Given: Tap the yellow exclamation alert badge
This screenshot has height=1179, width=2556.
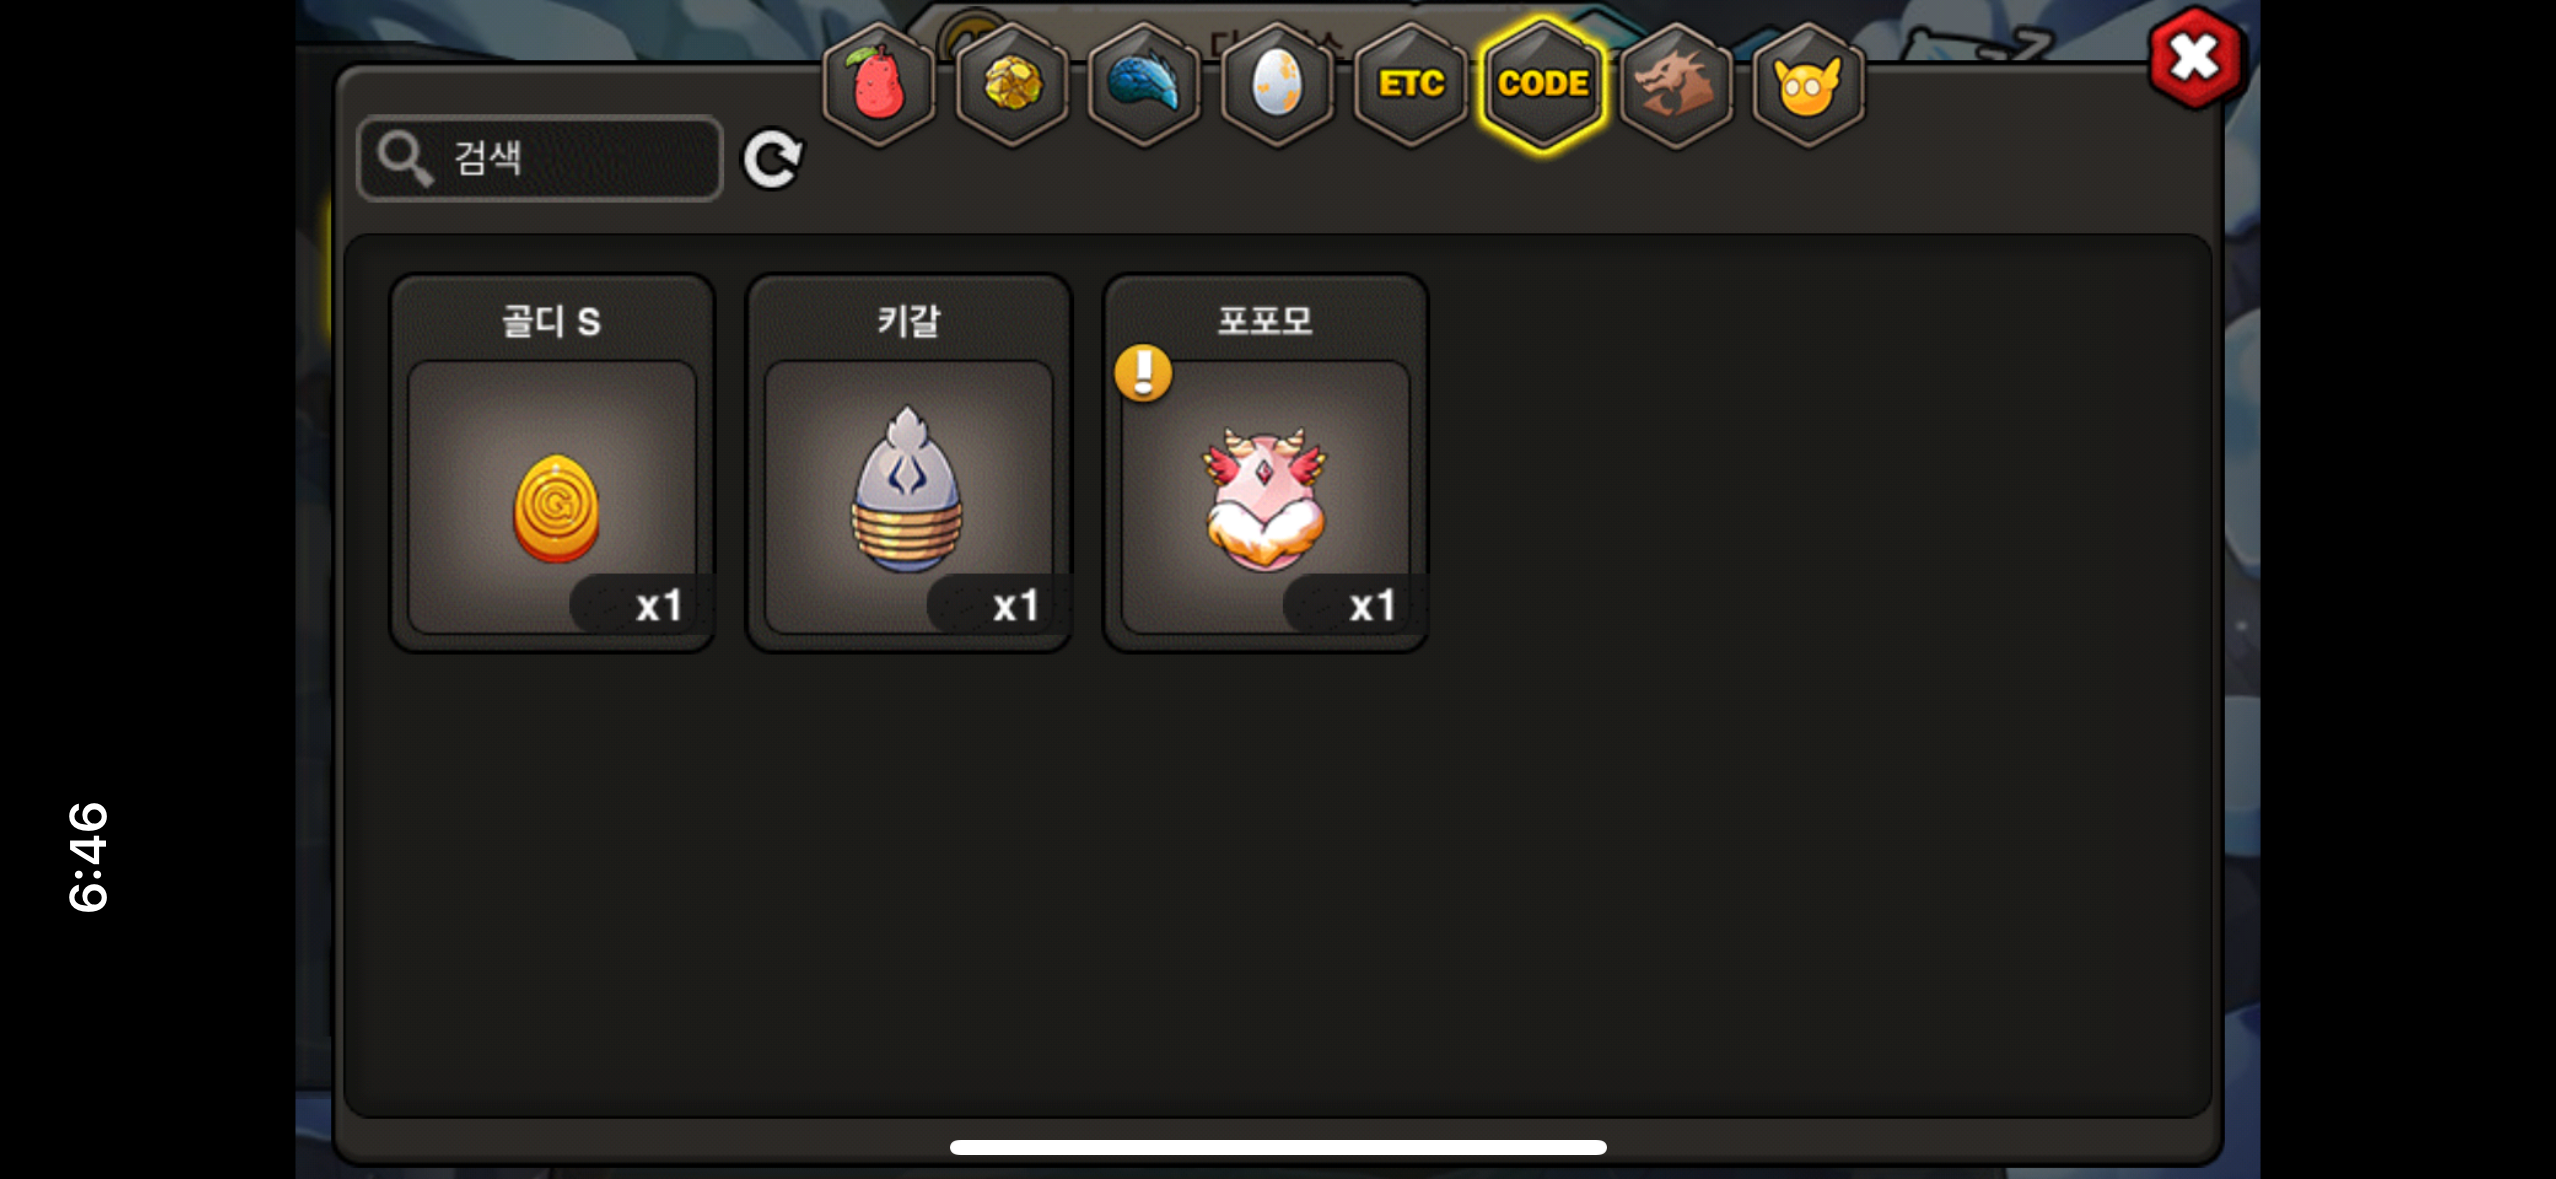Looking at the screenshot, I should pyautogui.click(x=1143, y=373).
